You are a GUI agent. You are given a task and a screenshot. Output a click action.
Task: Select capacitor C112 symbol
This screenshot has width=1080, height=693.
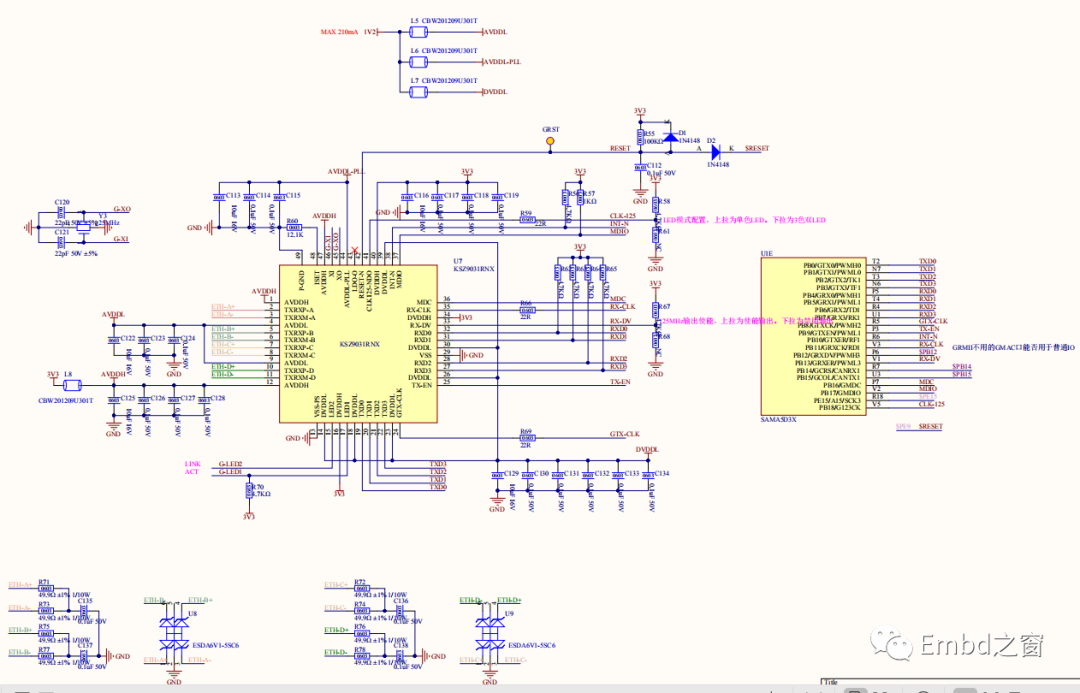point(641,167)
